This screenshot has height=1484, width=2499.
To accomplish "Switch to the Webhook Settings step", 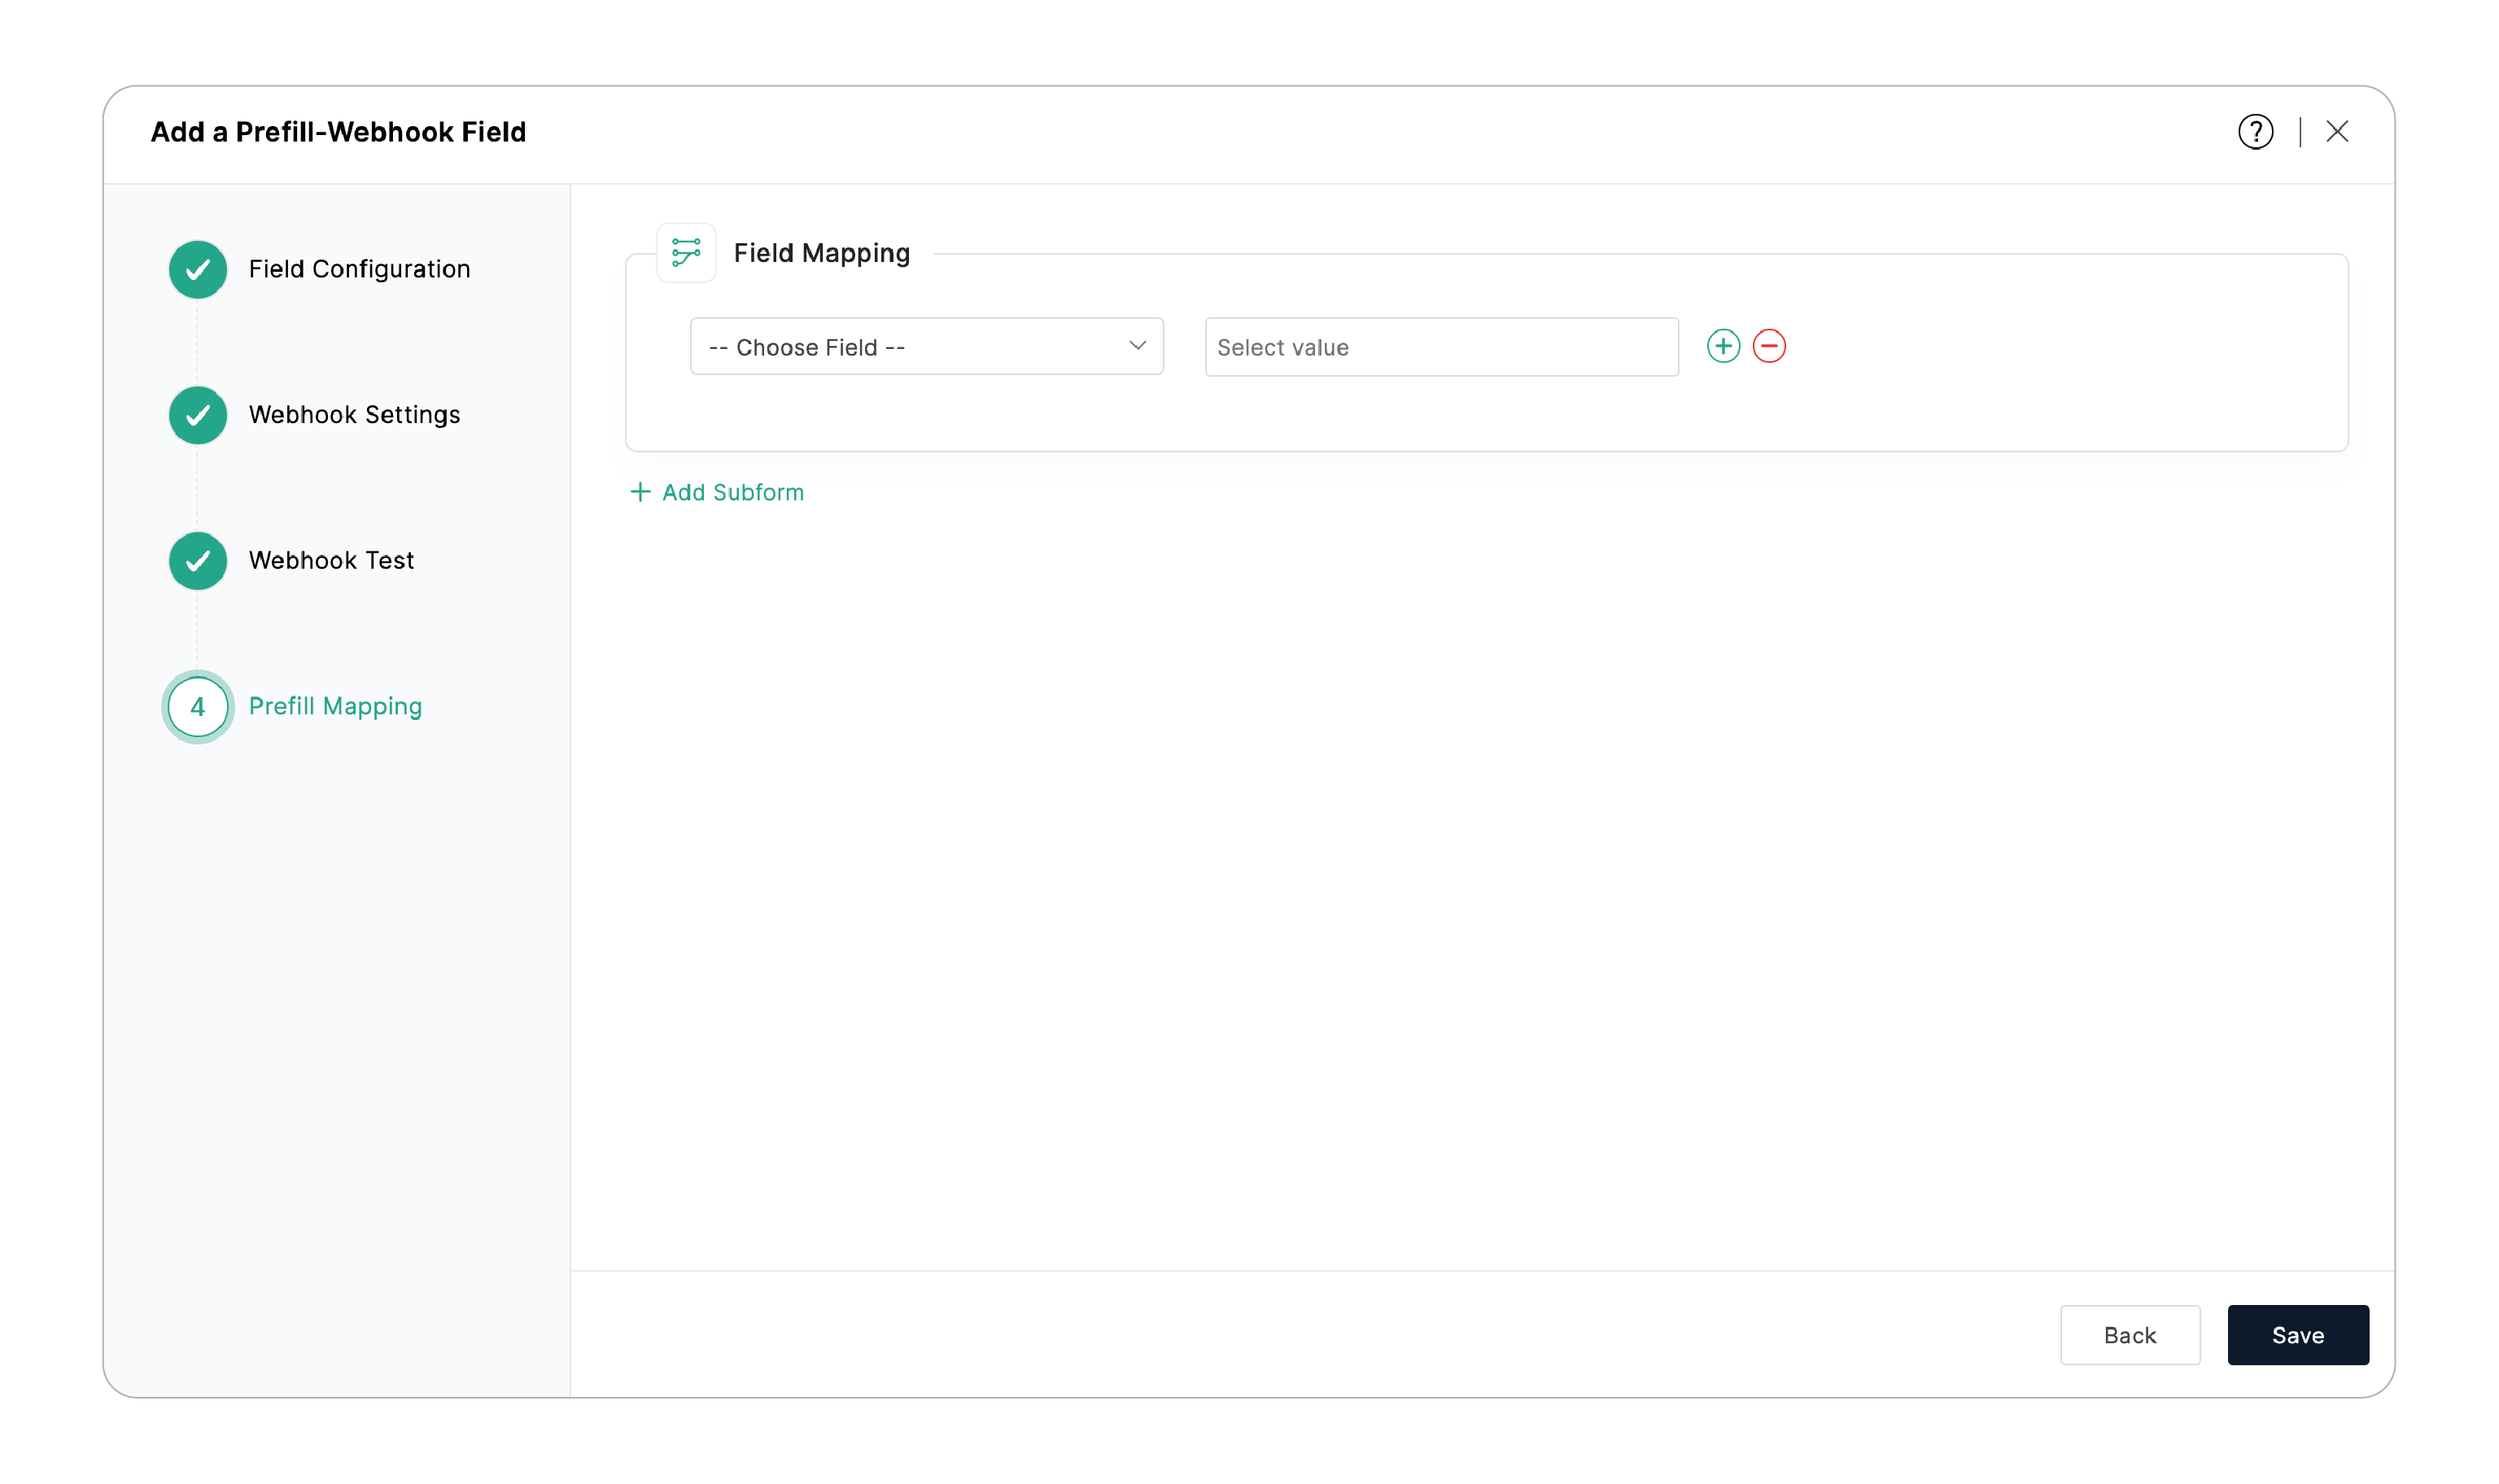I will [354, 414].
